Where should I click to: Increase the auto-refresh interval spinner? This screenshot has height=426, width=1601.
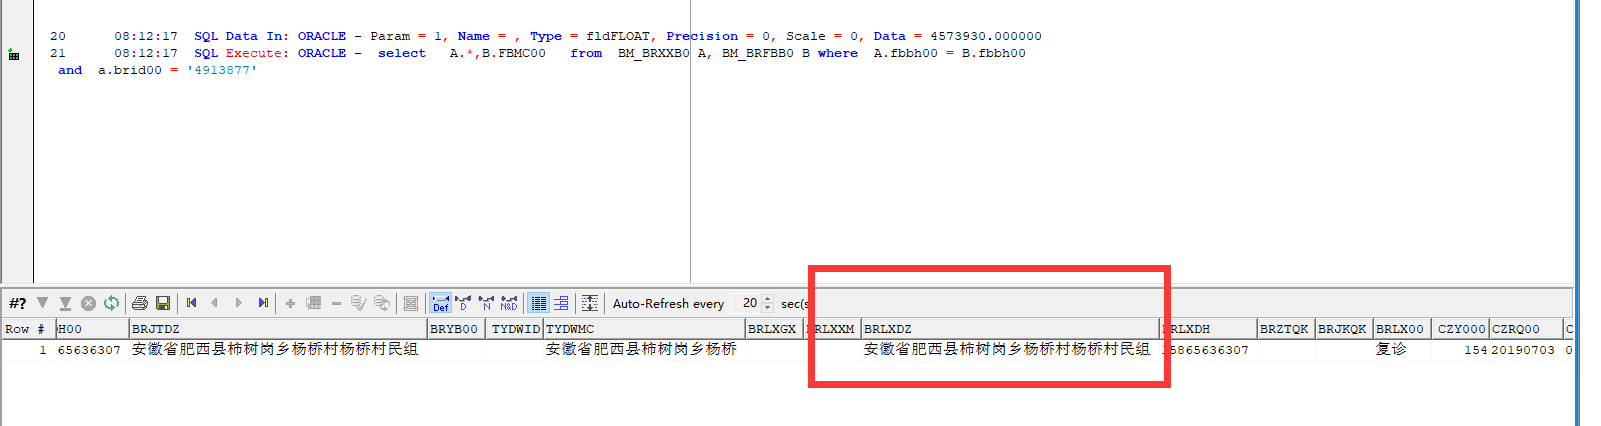pyautogui.click(x=768, y=299)
